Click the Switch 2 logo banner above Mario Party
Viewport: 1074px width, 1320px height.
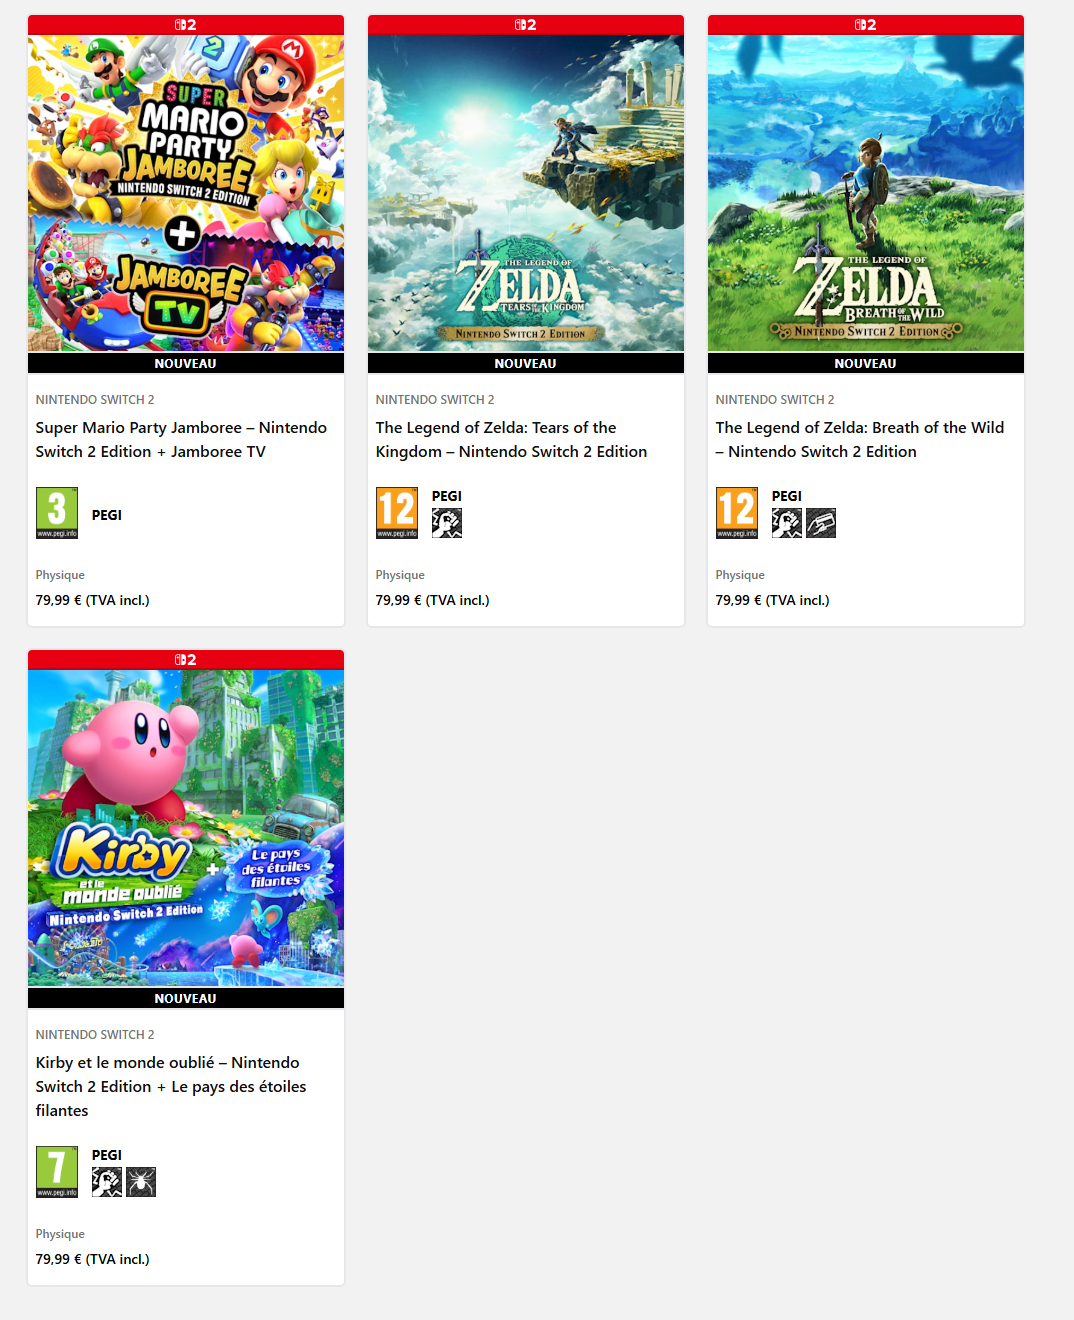[186, 25]
